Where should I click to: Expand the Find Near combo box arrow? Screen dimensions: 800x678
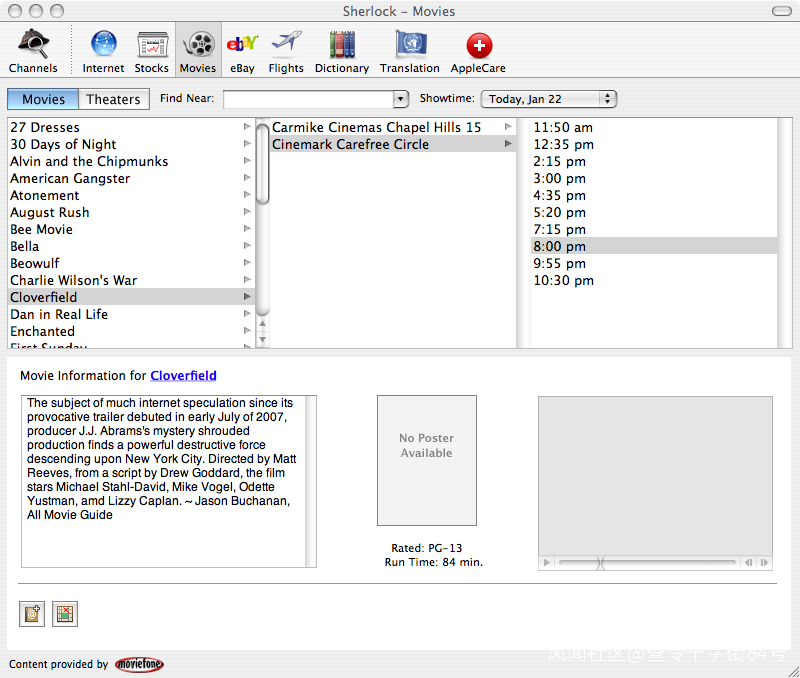click(401, 99)
